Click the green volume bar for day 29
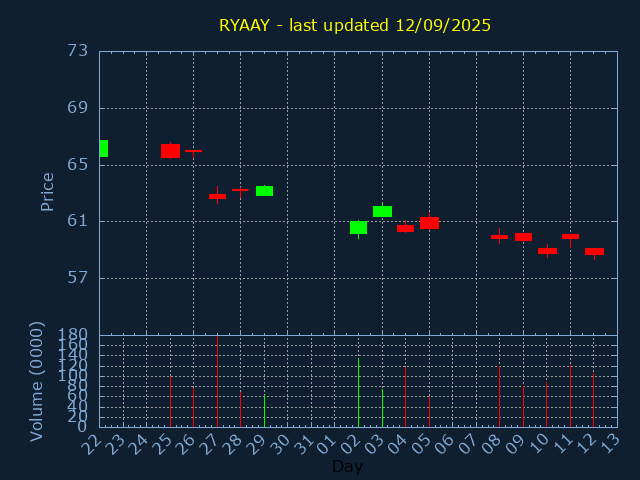This screenshot has width=640, height=480. (264, 411)
